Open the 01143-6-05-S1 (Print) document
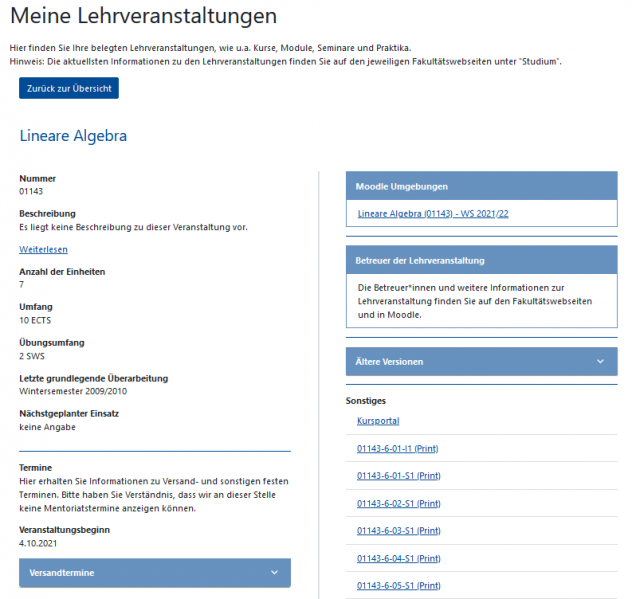Screen dimensions: 632x599 398,585
